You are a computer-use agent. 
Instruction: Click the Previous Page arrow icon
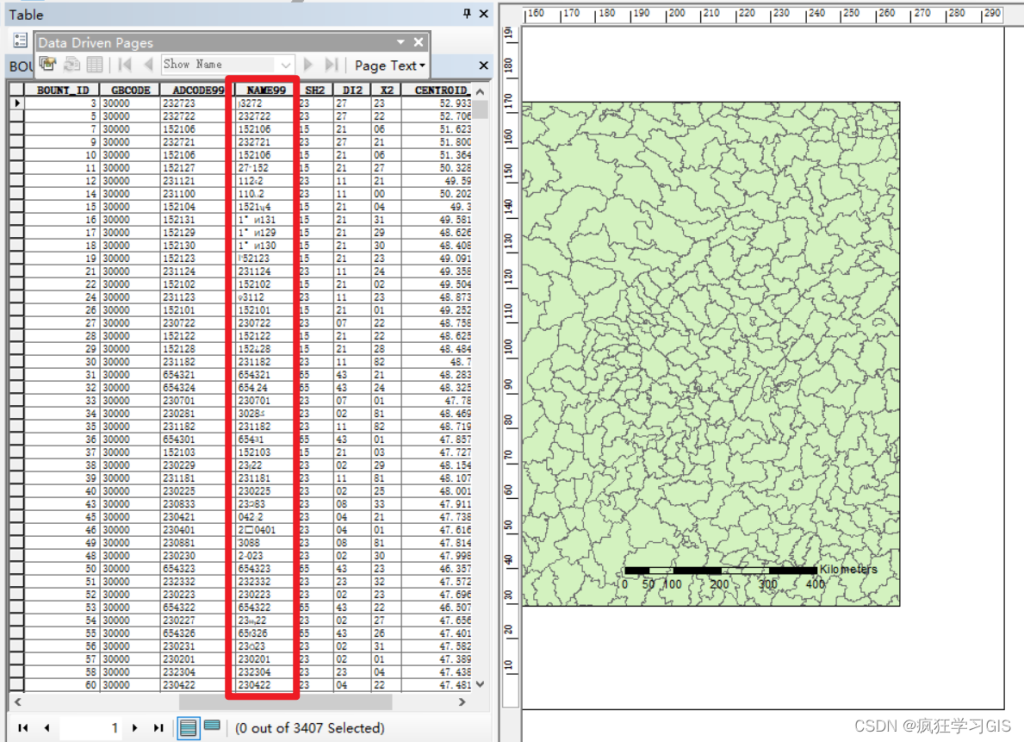147,64
